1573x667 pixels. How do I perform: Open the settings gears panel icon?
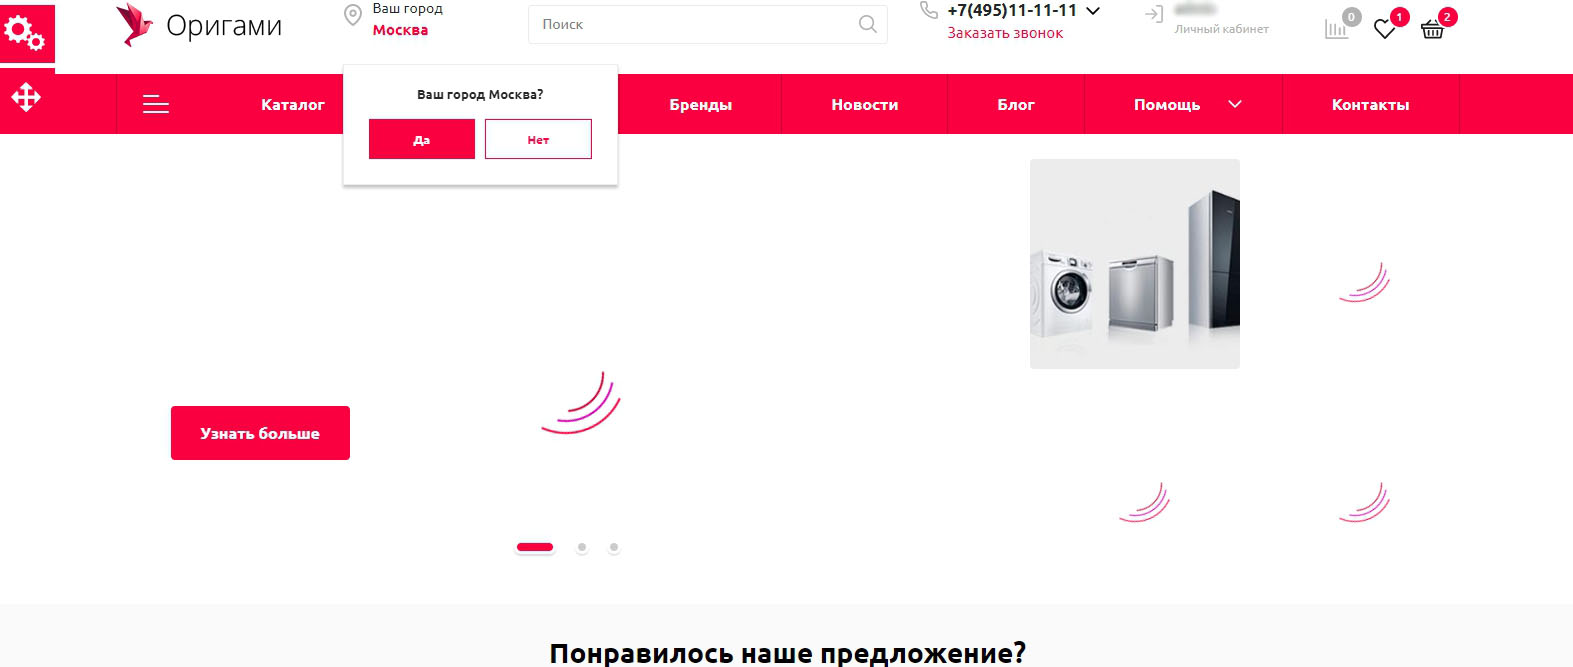(x=25, y=33)
